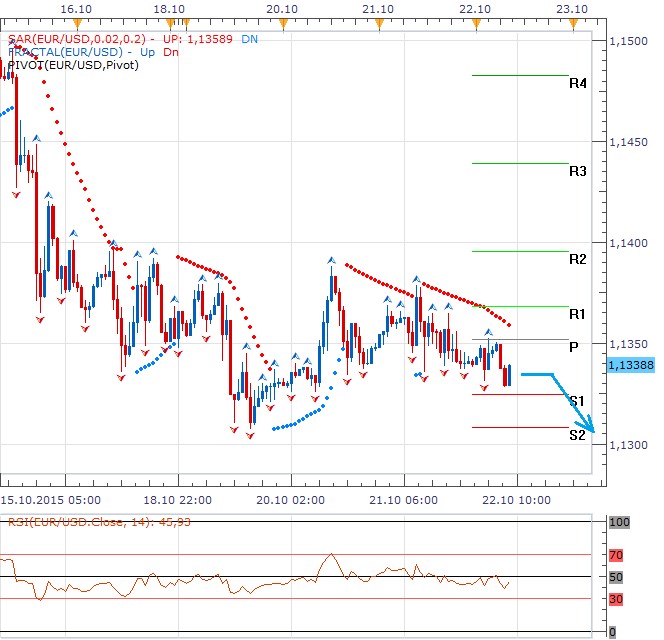Select the R1 resistance label
Image resolution: width=664 pixels, height=640 pixels.
[577, 314]
